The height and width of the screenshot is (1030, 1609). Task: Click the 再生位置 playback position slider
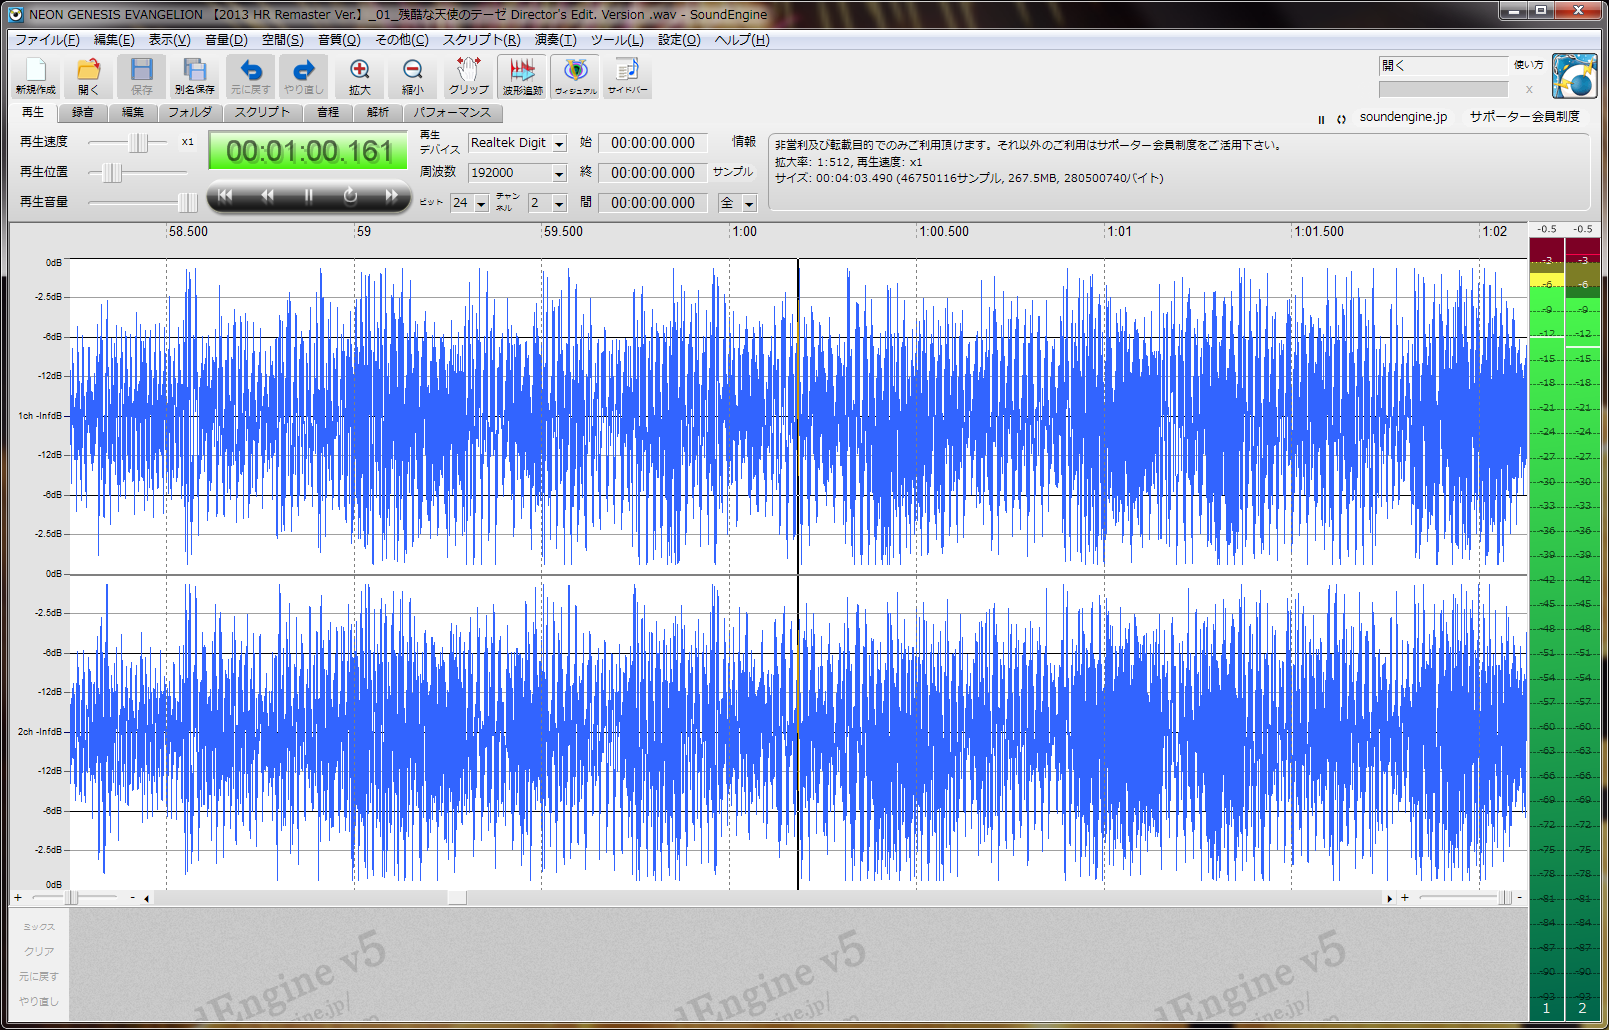coord(138,173)
